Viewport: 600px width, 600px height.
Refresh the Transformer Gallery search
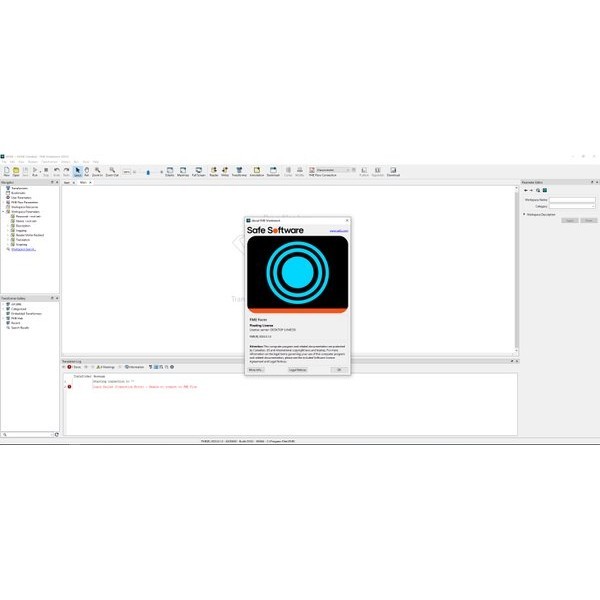[57, 434]
